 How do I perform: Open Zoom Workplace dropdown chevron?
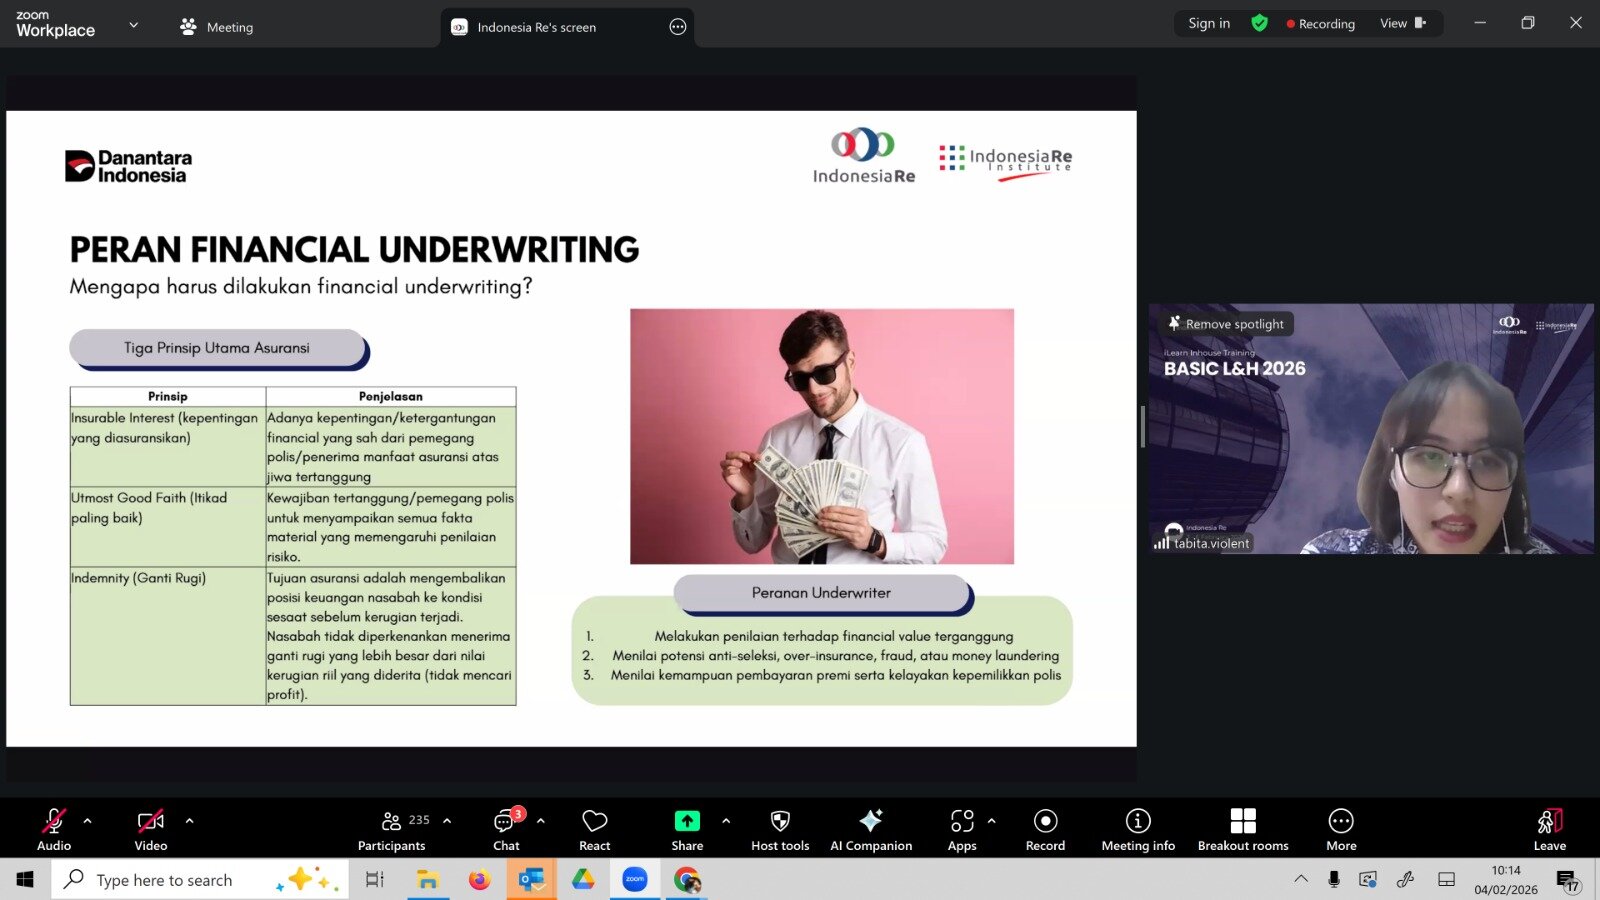click(134, 25)
